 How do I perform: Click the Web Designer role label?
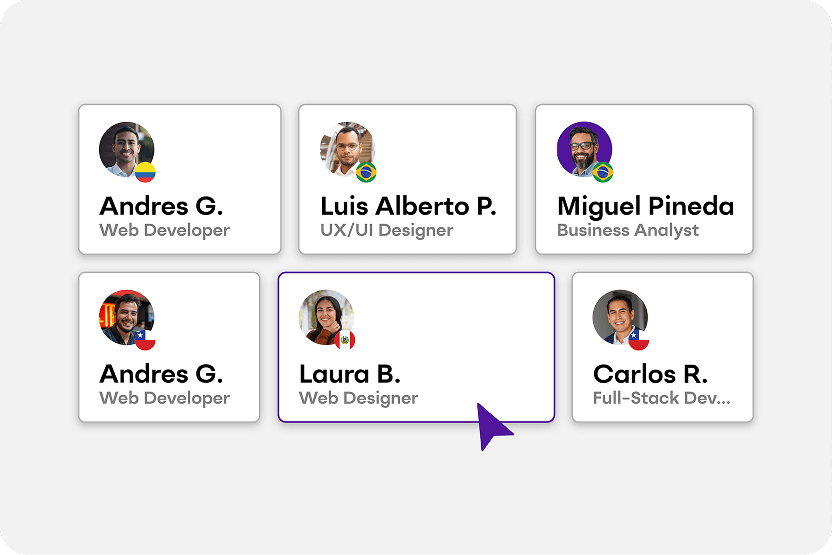[359, 399]
